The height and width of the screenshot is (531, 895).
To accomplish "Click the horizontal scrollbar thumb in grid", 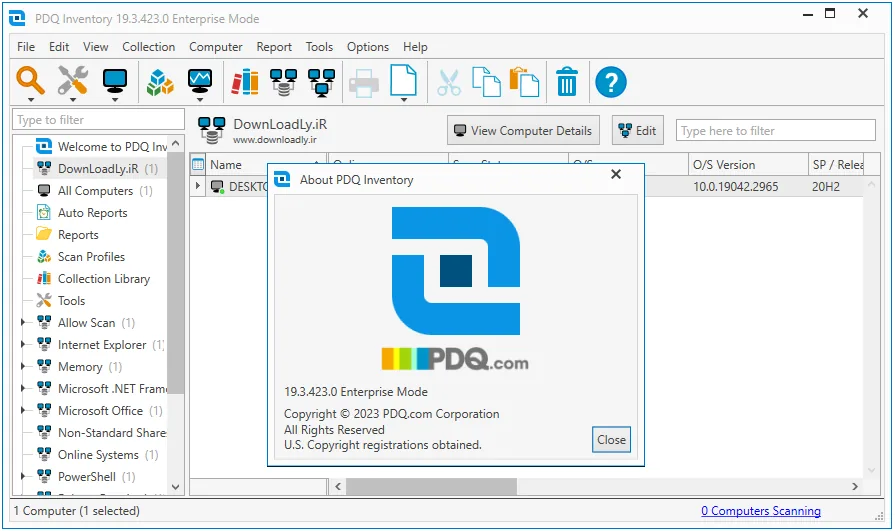I will (431, 486).
